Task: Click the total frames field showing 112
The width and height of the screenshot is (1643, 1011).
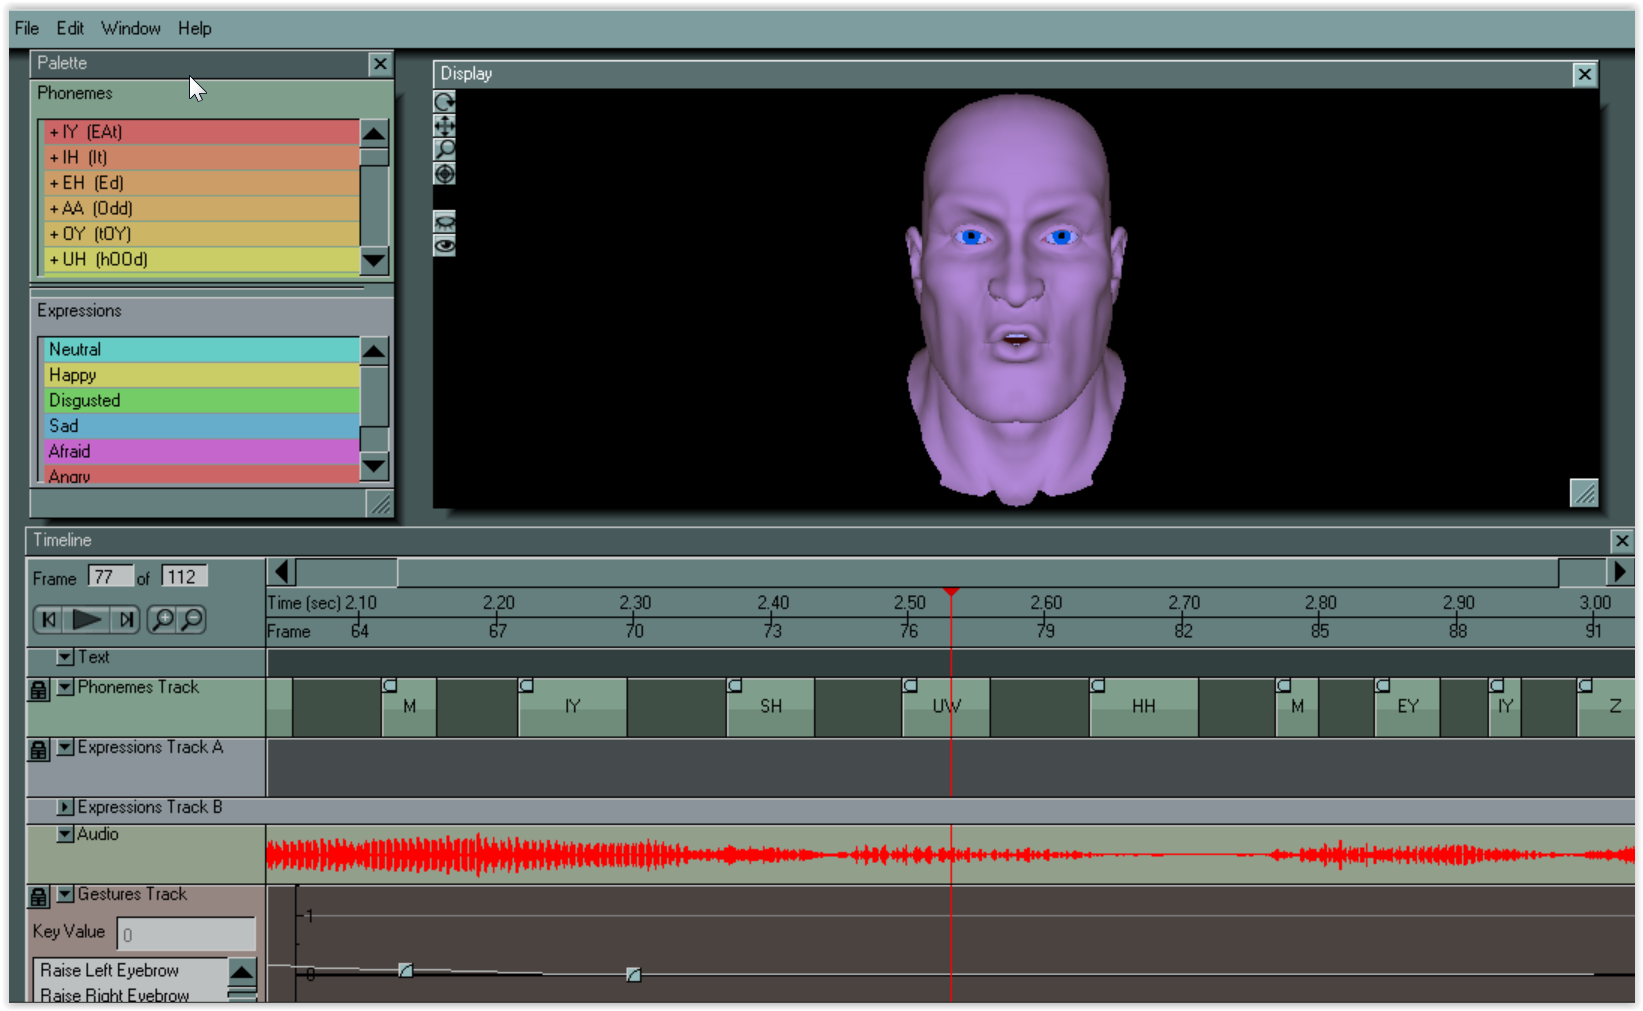Action: click(x=184, y=577)
